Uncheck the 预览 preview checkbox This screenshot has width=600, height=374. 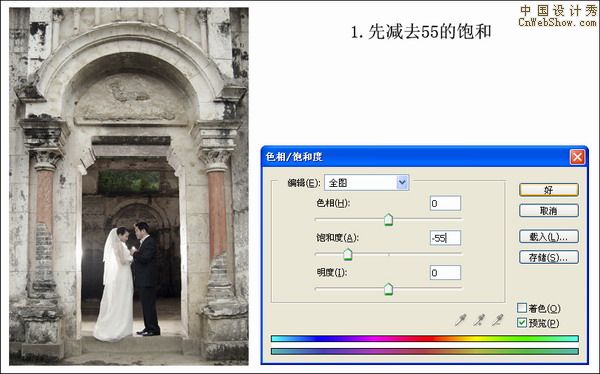522,323
